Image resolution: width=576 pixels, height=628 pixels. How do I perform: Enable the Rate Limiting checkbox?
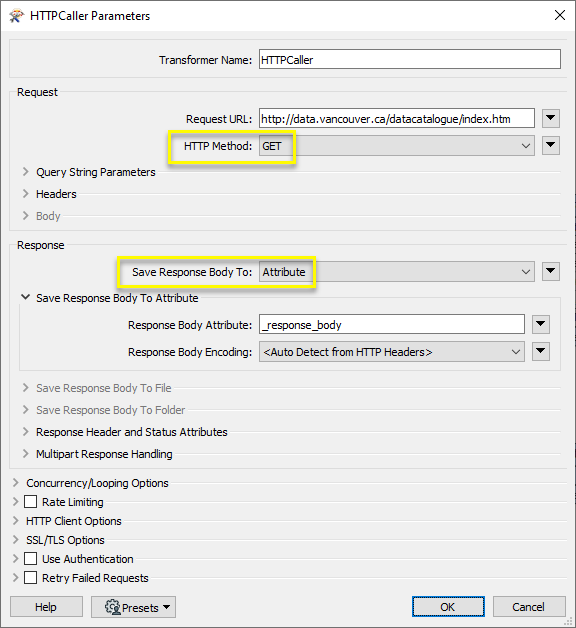[30, 502]
